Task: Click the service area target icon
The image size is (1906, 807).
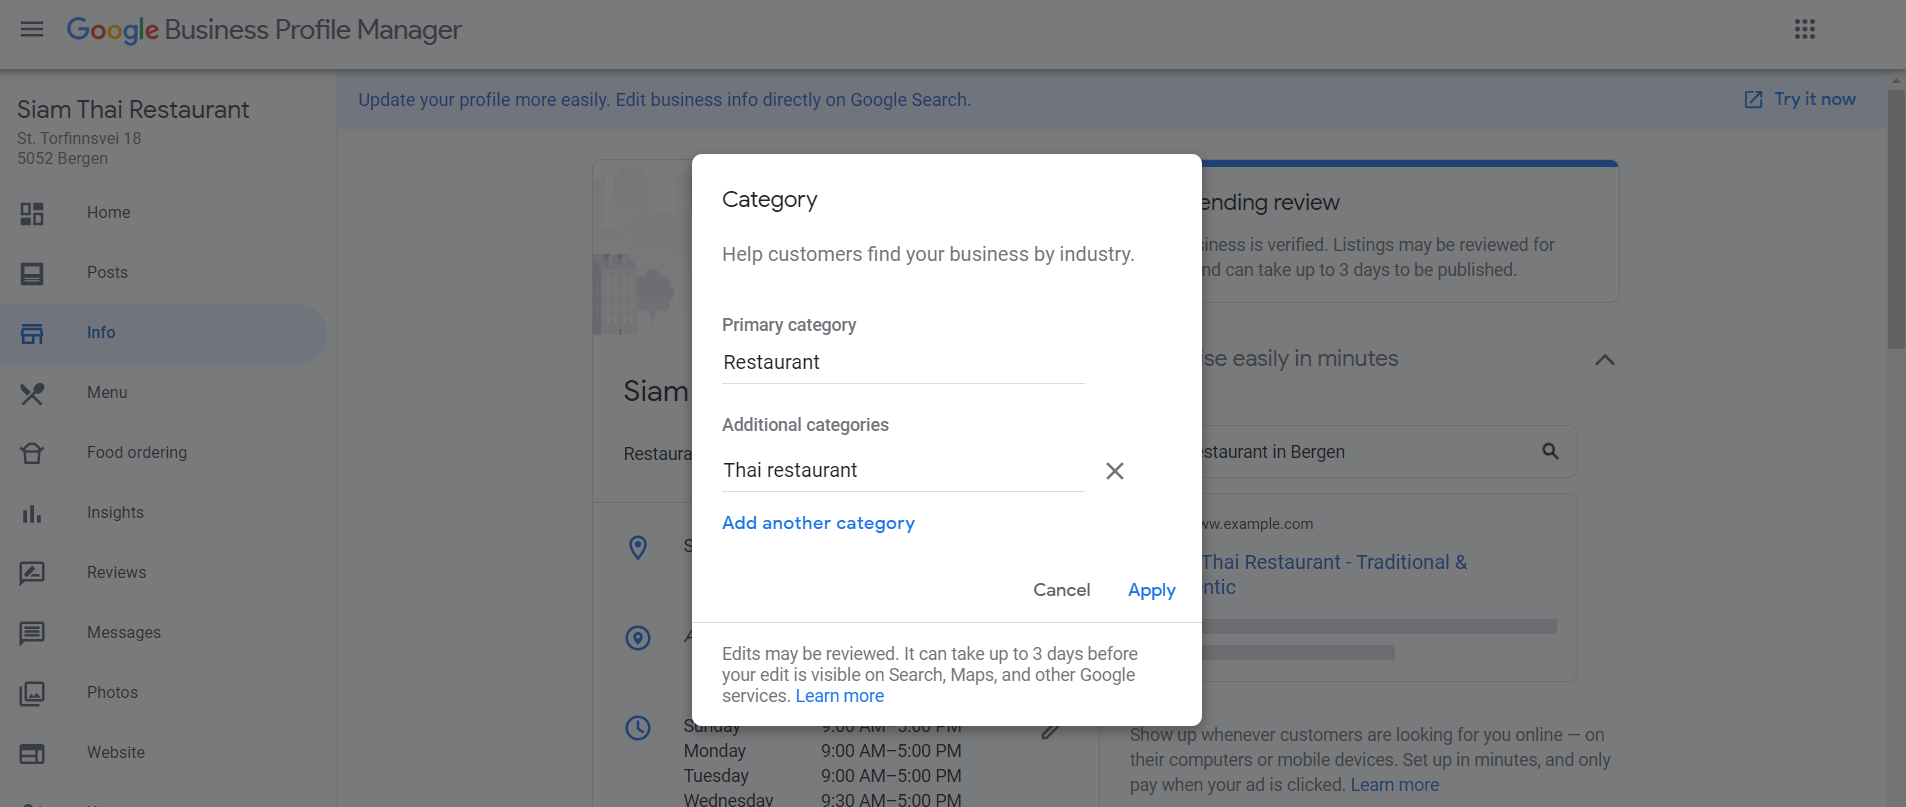Action: (x=638, y=638)
